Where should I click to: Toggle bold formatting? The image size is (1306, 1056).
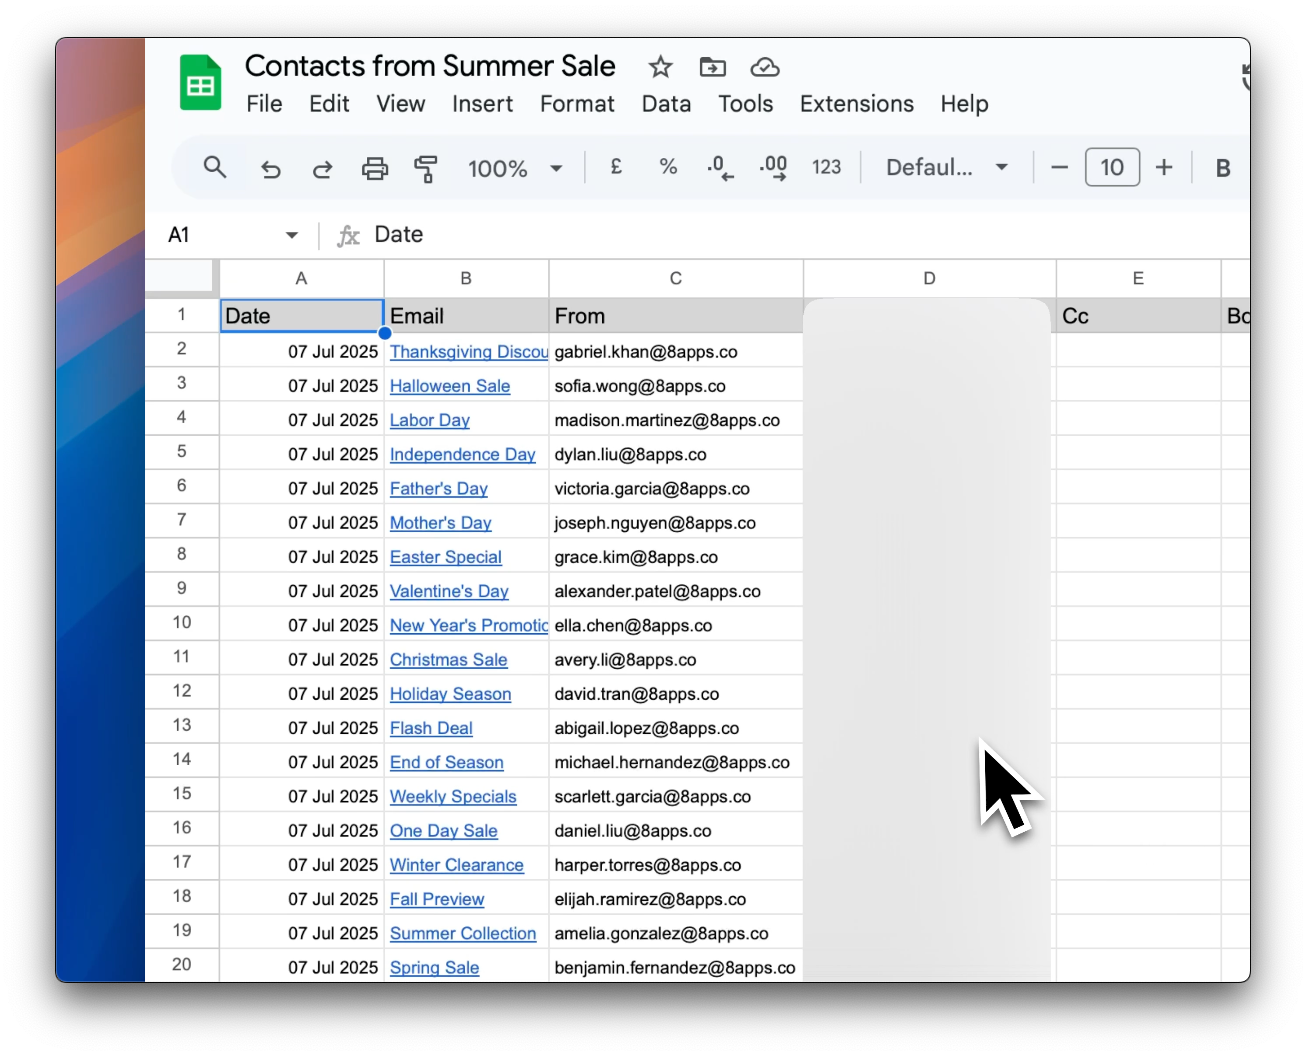click(1222, 168)
